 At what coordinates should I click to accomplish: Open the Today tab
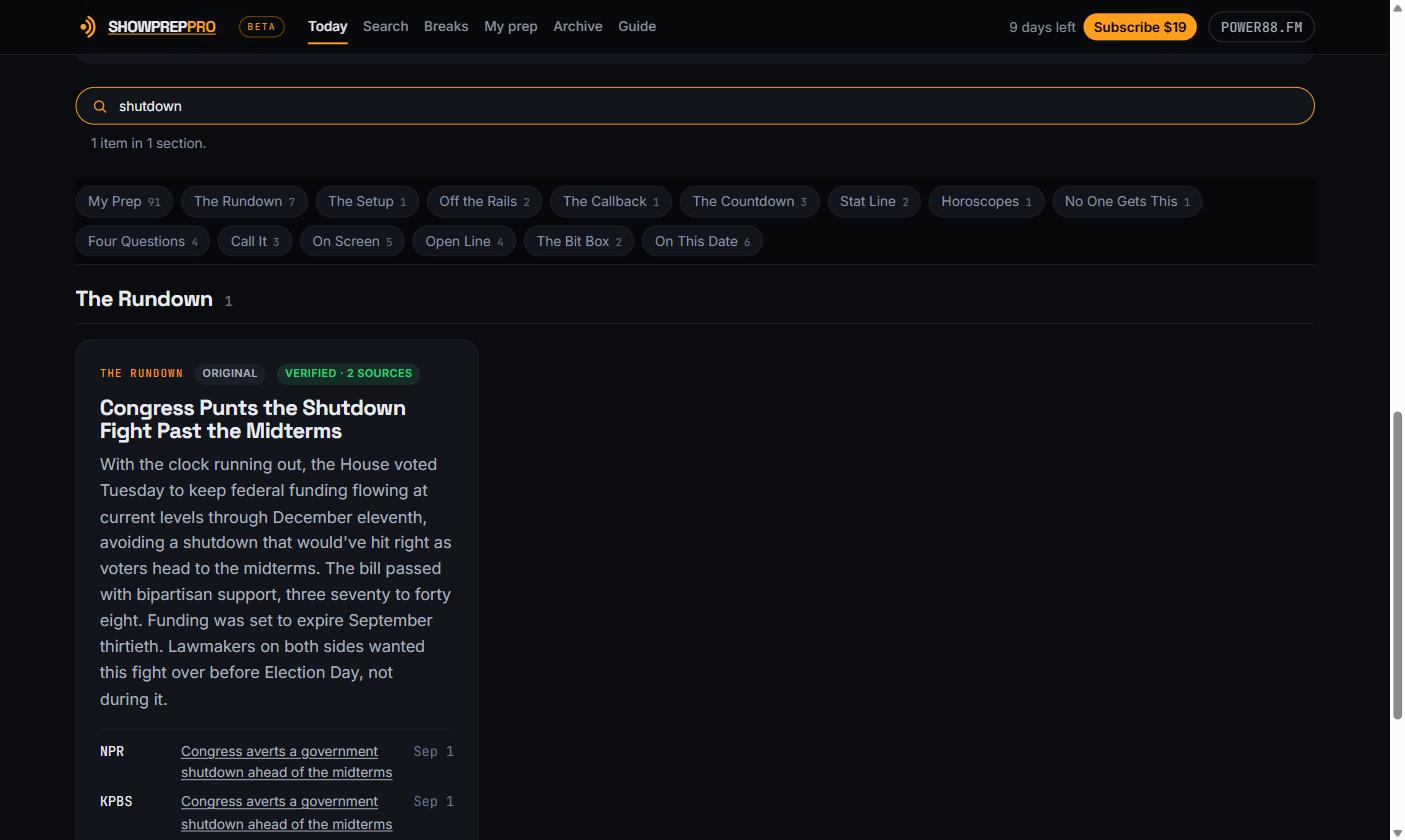pyautogui.click(x=327, y=26)
